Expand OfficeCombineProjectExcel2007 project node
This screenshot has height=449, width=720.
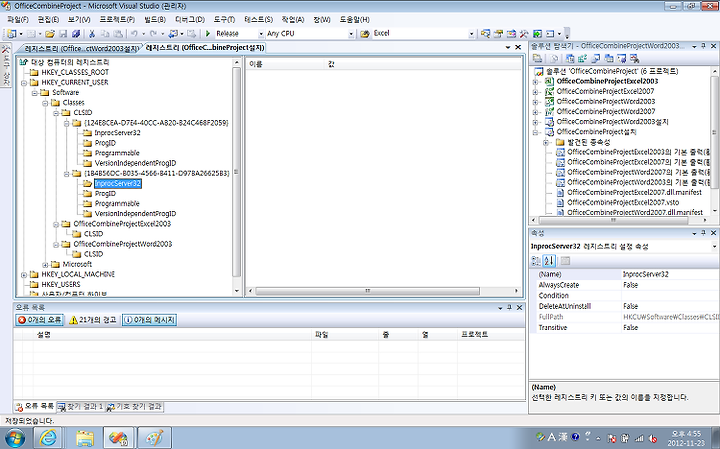click(535, 91)
